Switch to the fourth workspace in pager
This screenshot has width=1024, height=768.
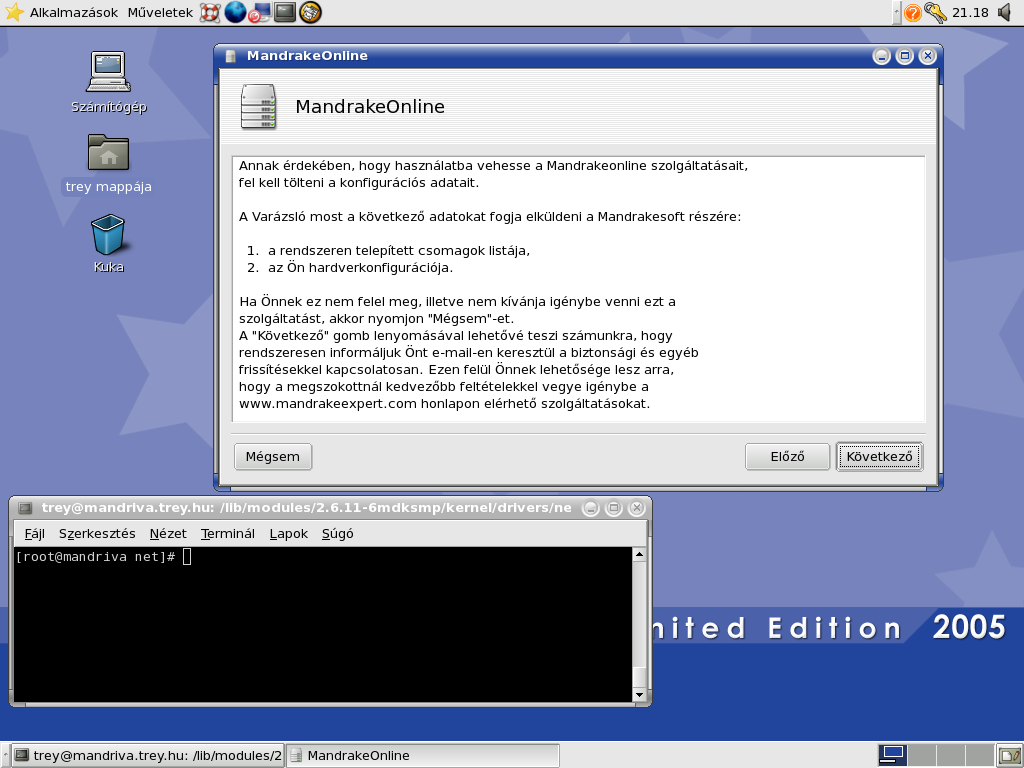(978, 755)
